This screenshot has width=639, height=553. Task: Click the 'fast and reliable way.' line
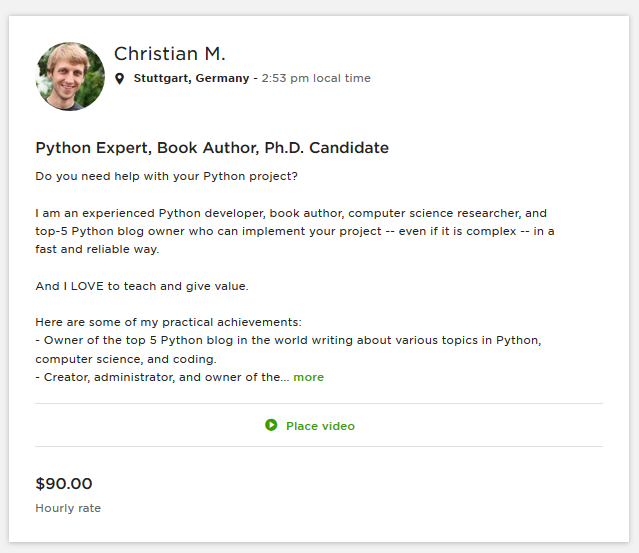[97, 249]
